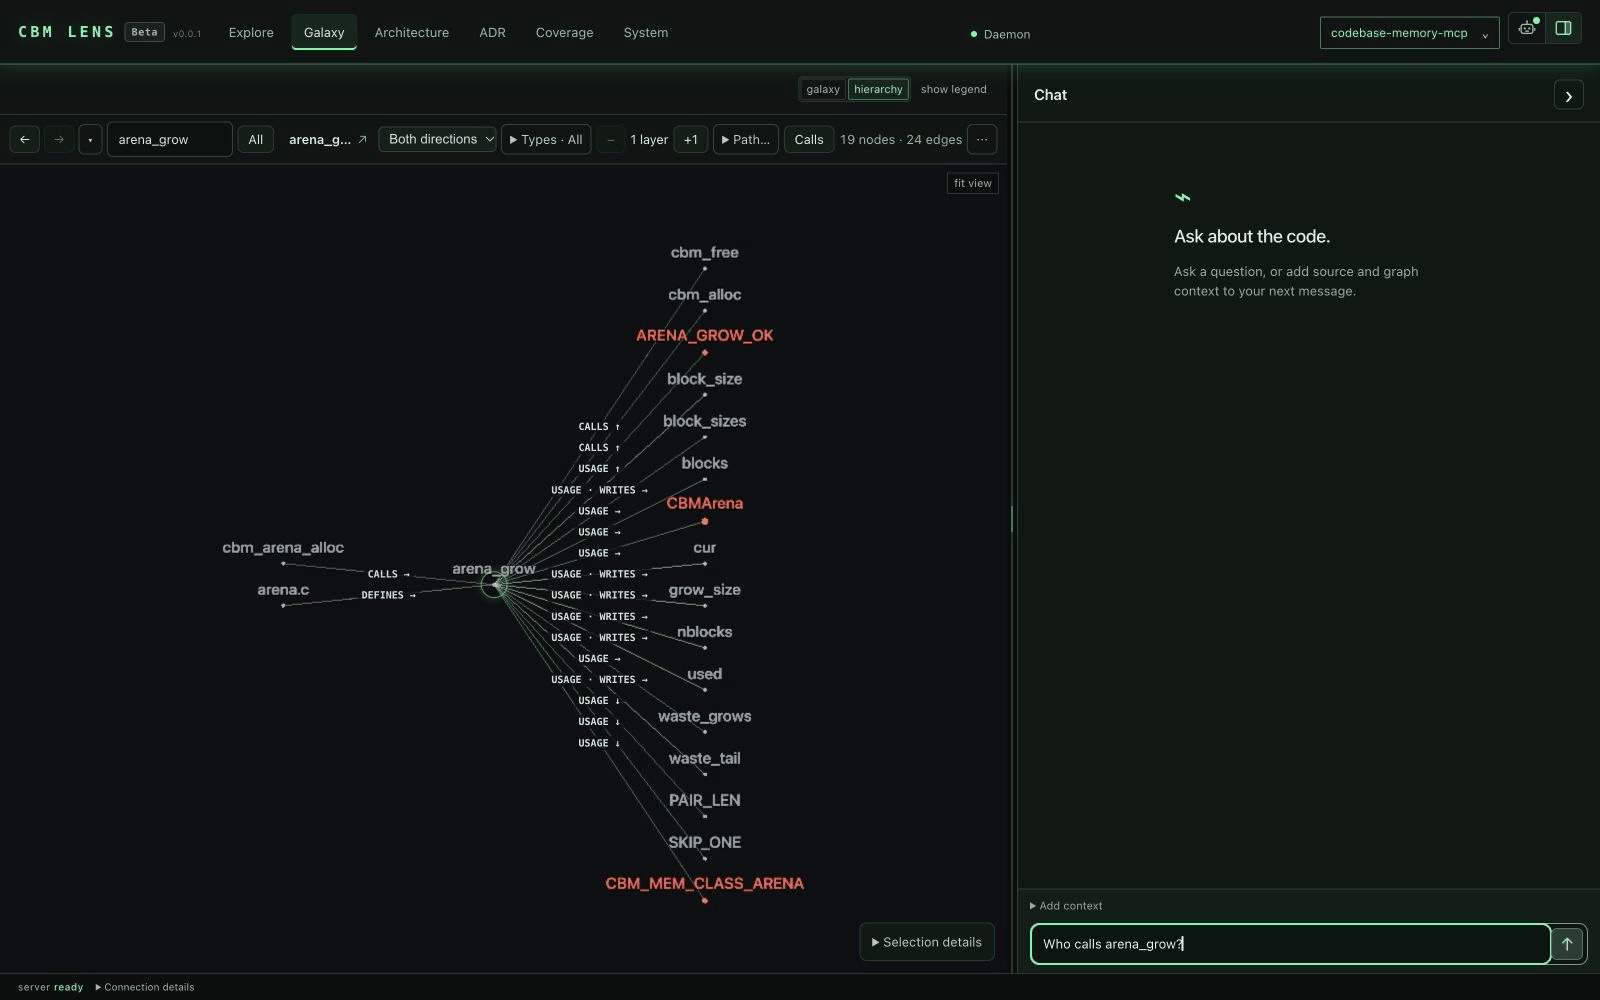Toggle the Calls filter button
Image resolution: width=1600 pixels, height=1000 pixels.
pyautogui.click(x=809, y=139)
